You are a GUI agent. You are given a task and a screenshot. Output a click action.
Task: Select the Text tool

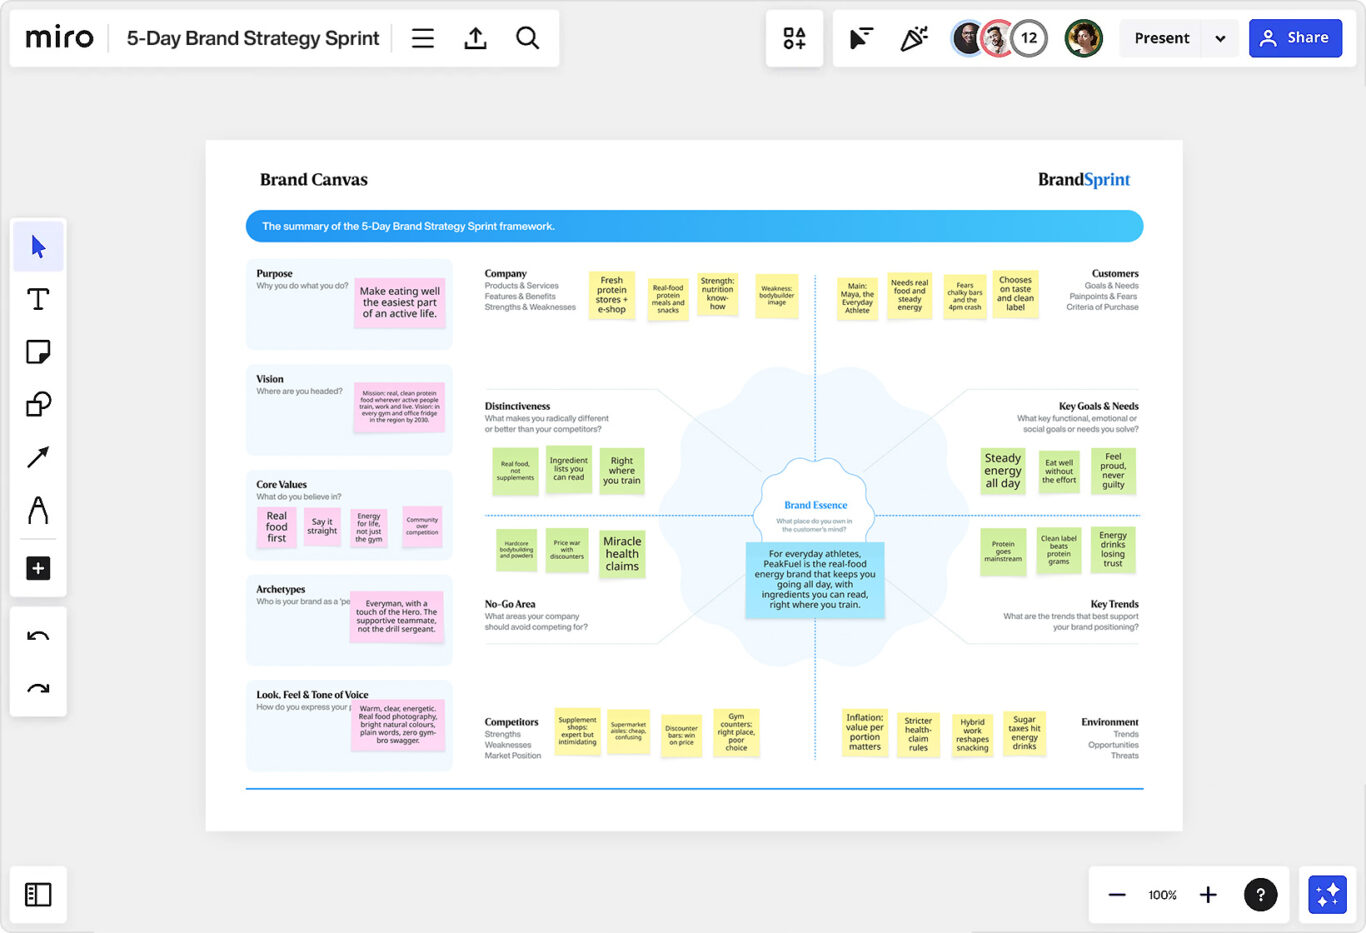[38, 299]
